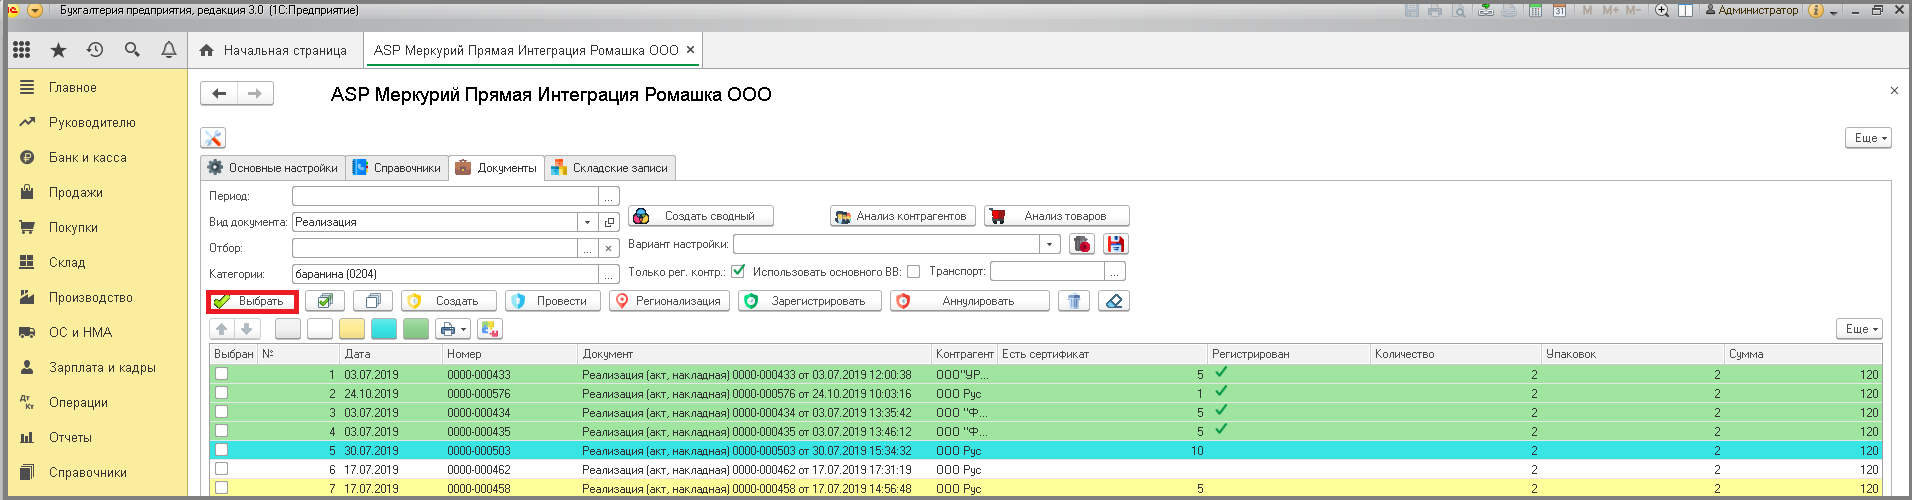This screenshot has height=500, width=1912.
Task: Check the row 0000-000433 checkbox
Action: pyautogui.click(x=221, y=374)
